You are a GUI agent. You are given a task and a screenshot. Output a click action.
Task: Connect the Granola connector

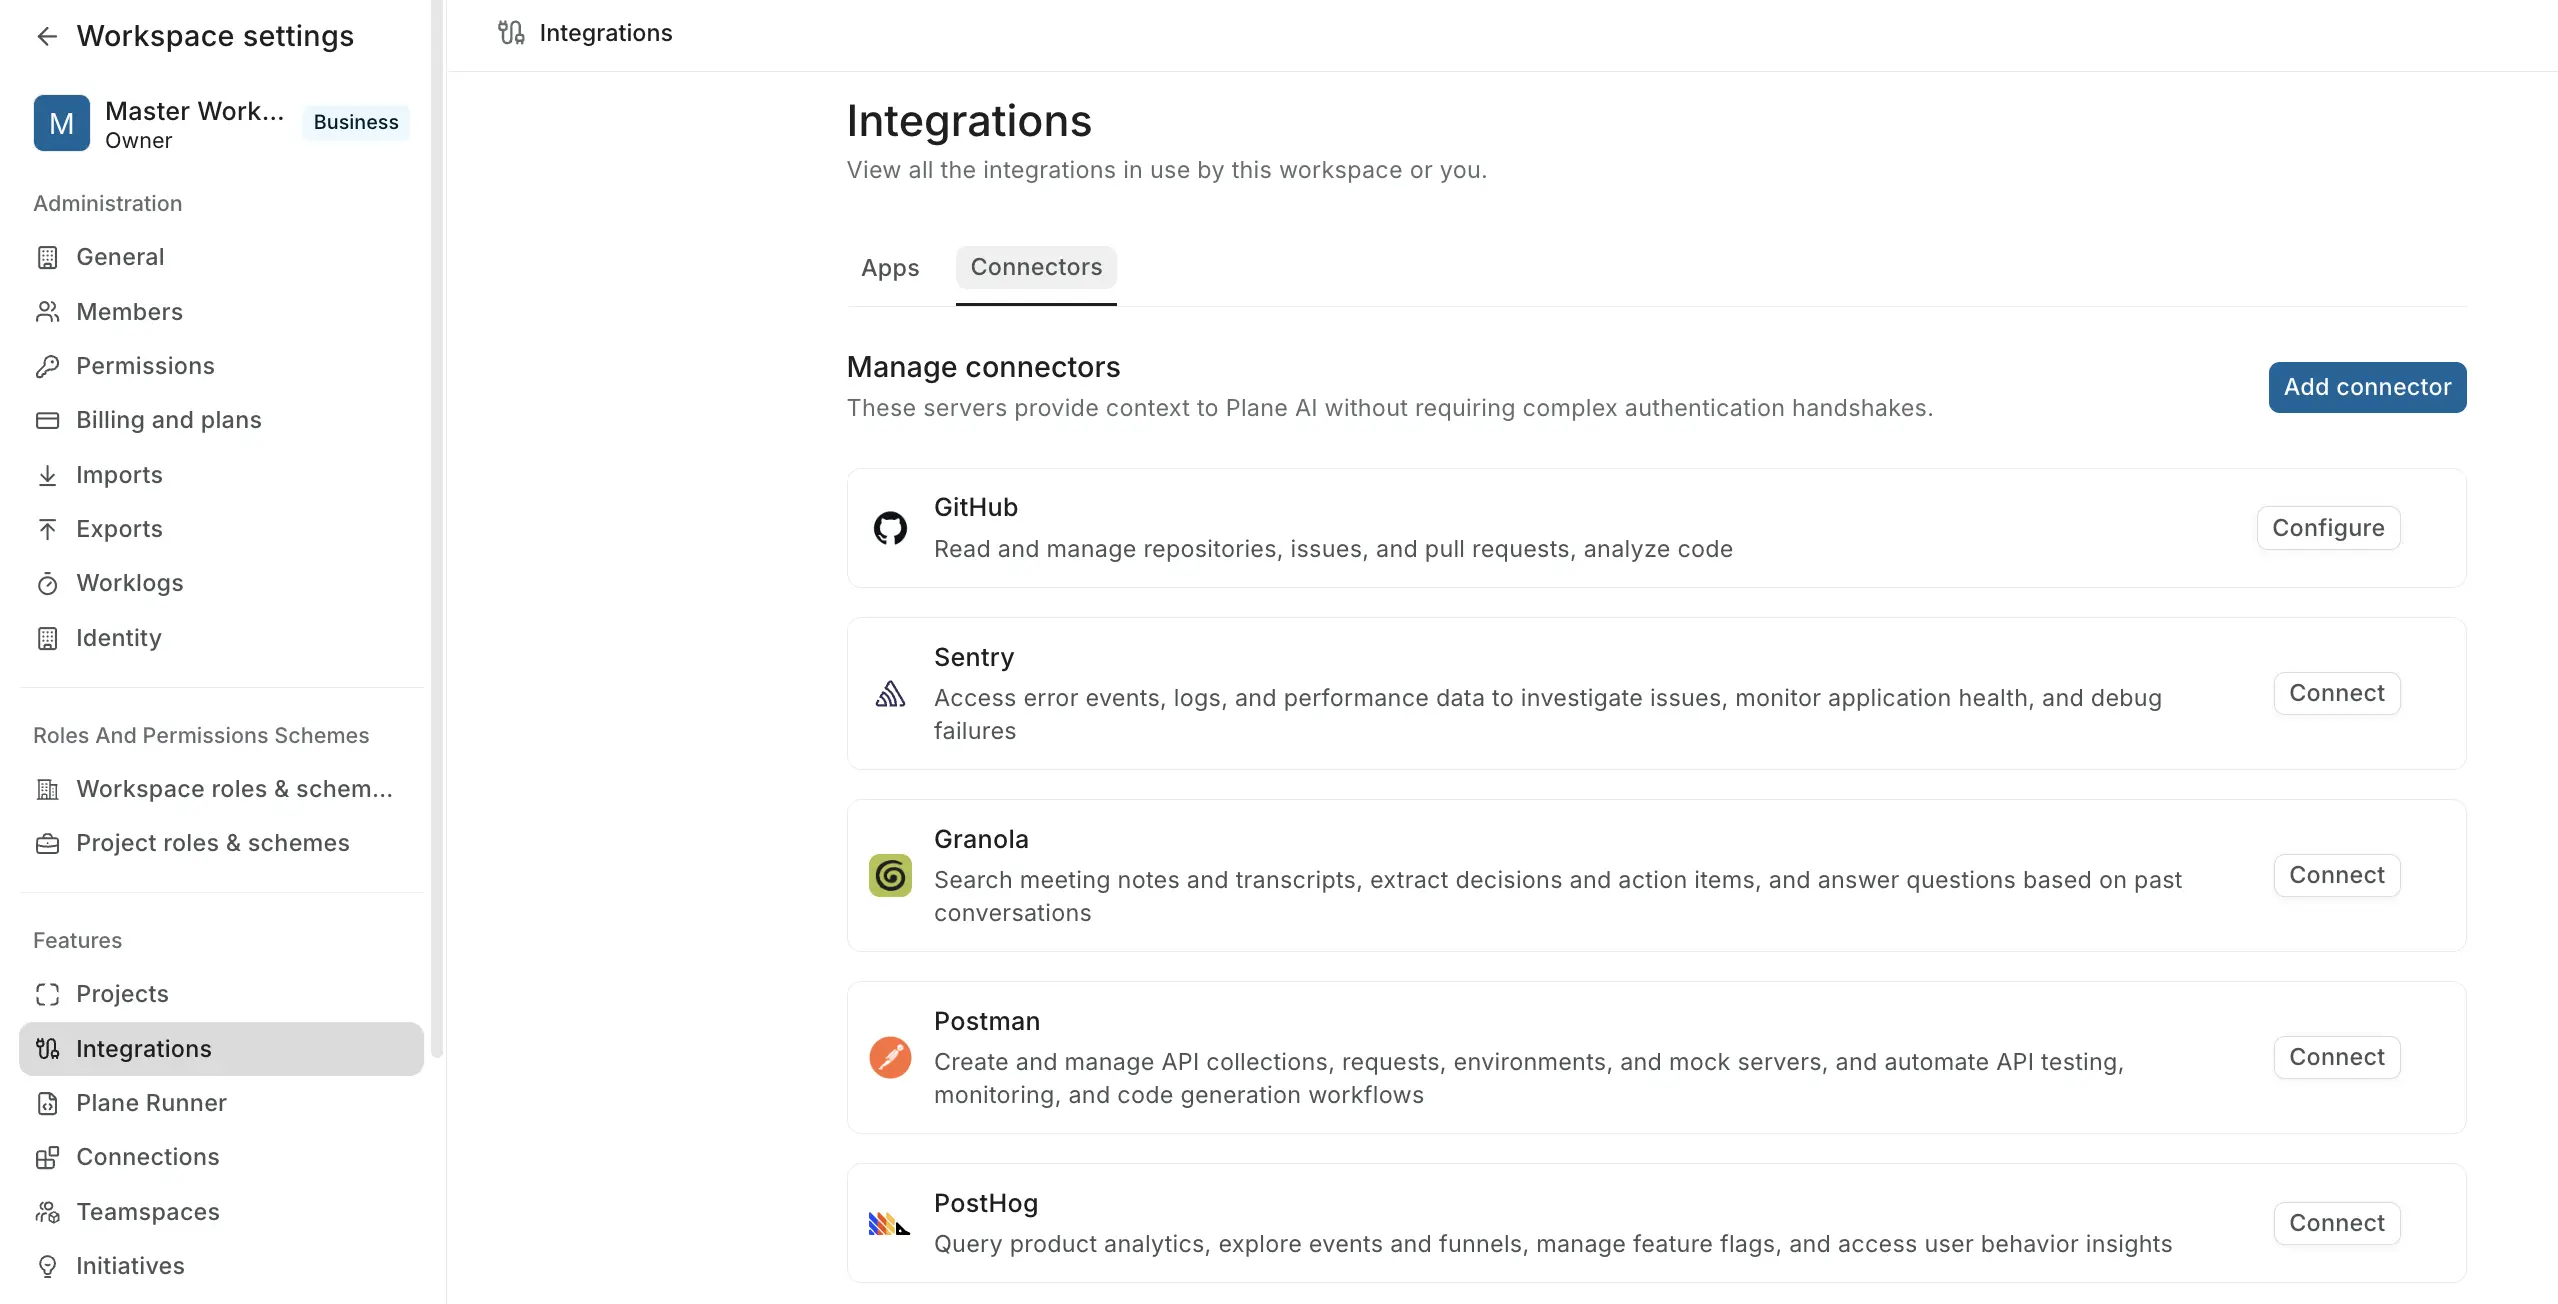2337,876
